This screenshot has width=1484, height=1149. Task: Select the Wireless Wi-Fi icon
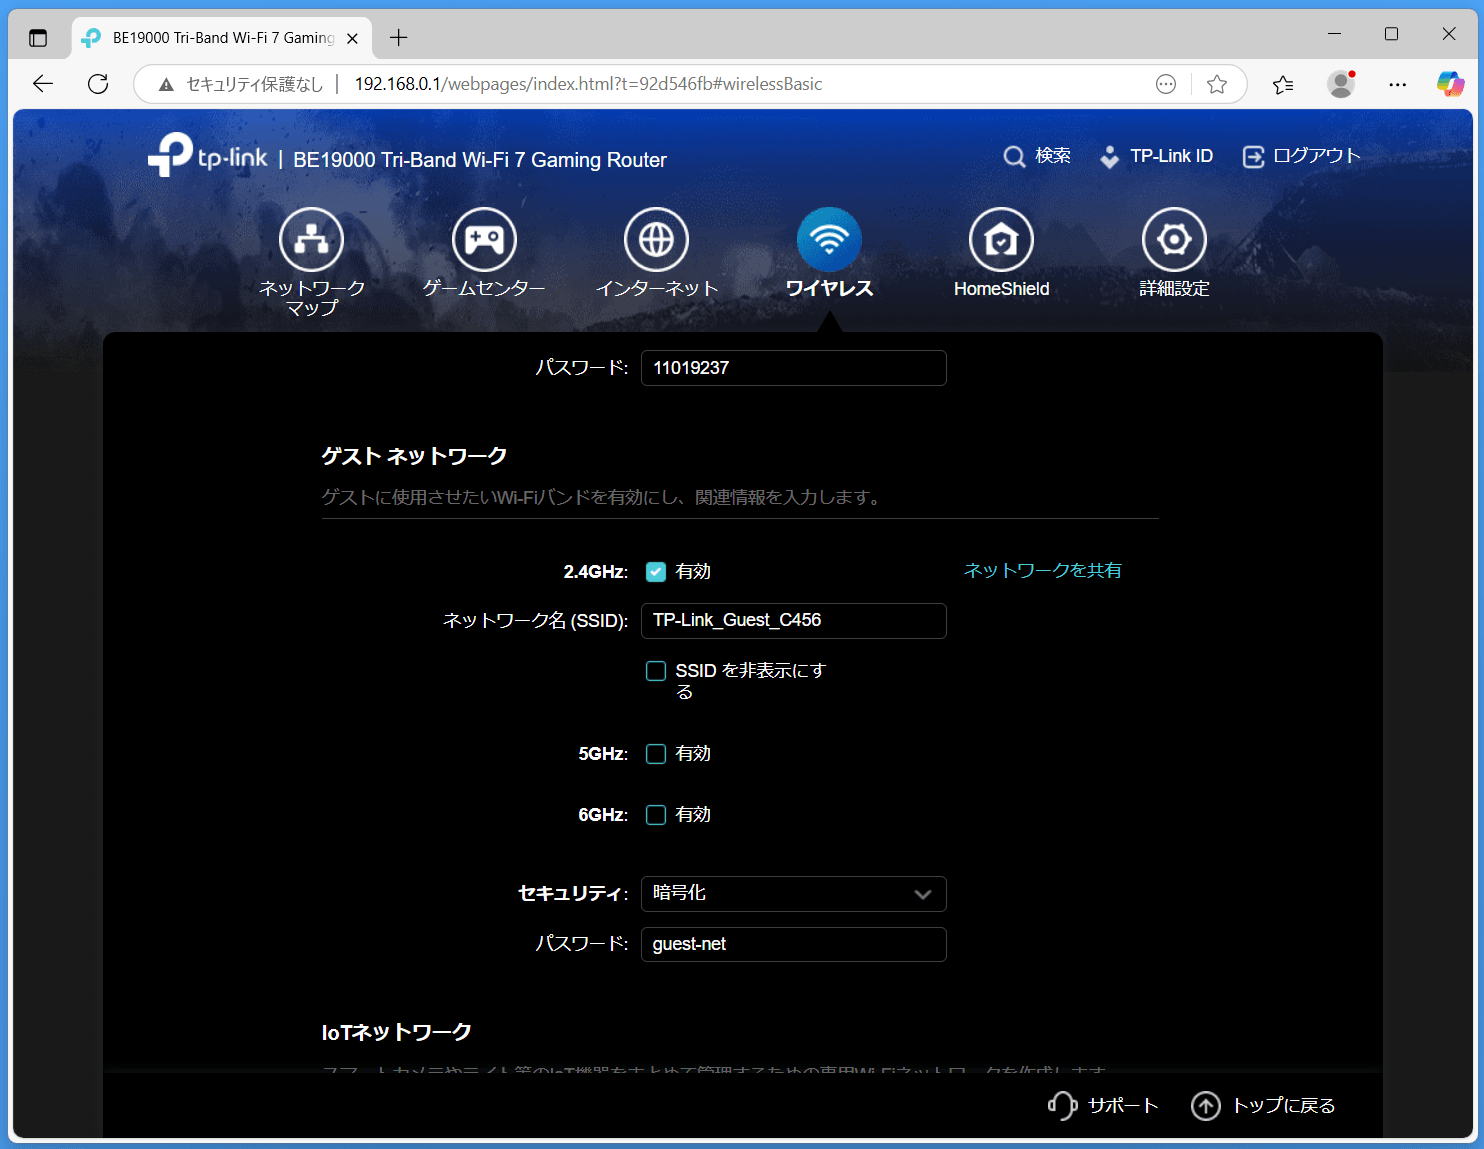click(829, 240)
